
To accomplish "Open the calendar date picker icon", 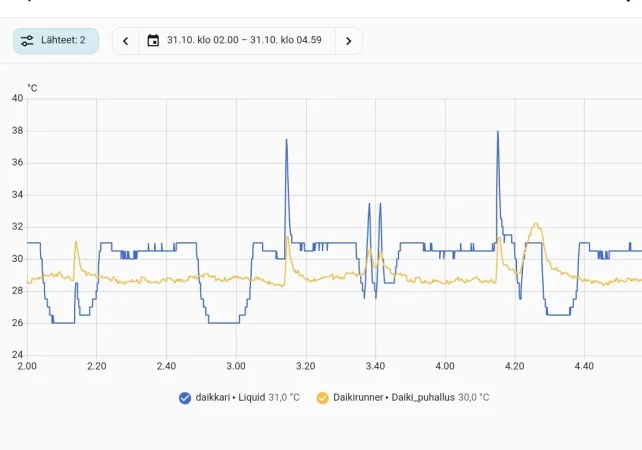I will (153, 41).
